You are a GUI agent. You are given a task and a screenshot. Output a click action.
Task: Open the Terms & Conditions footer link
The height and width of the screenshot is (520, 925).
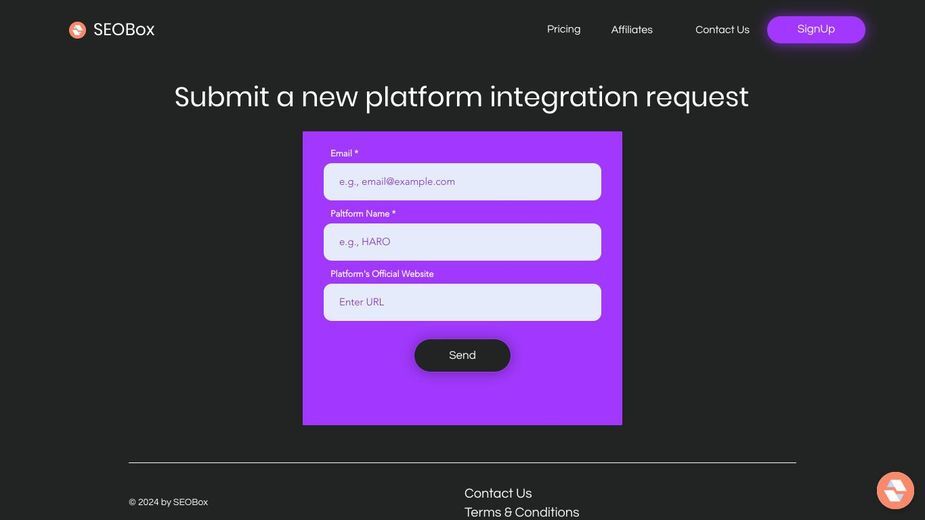coord(521,512)
